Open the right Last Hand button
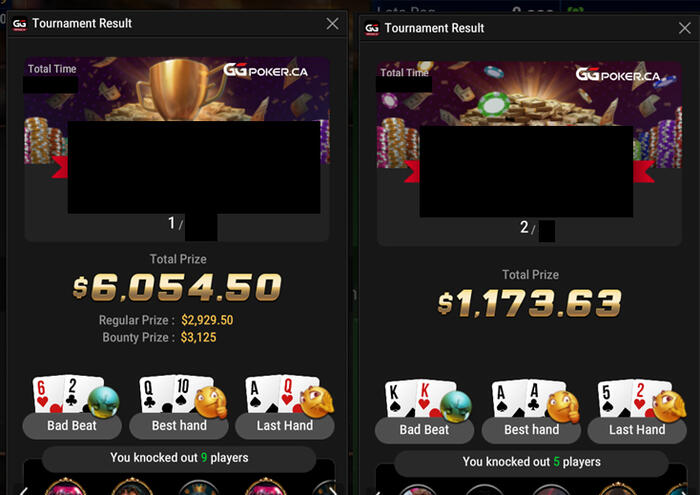 pos(637,430)
